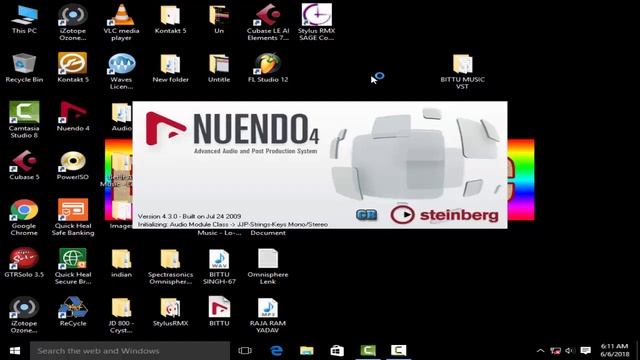Image resolution: width=640 pixels, height=360 pixels.
Task: Select the New folder icon
Action: 170,68
